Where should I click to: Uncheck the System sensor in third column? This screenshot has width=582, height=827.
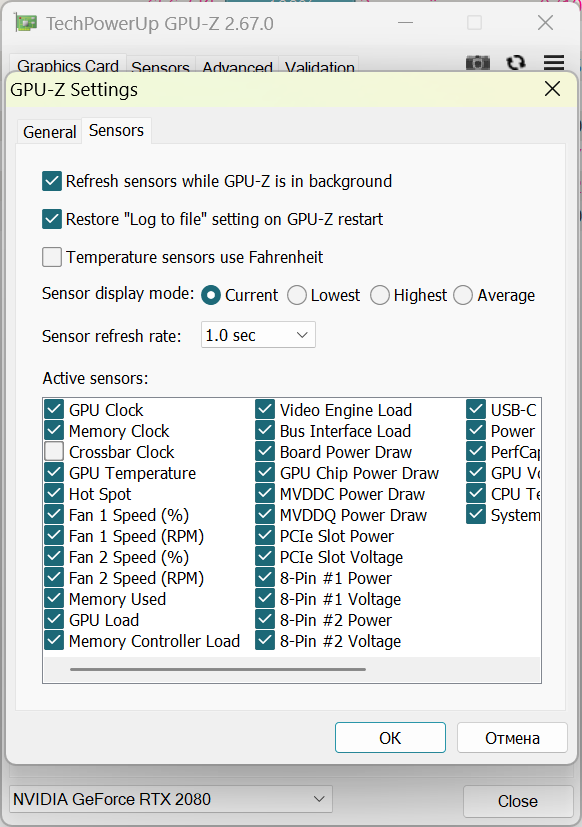(x=476, y=515)
